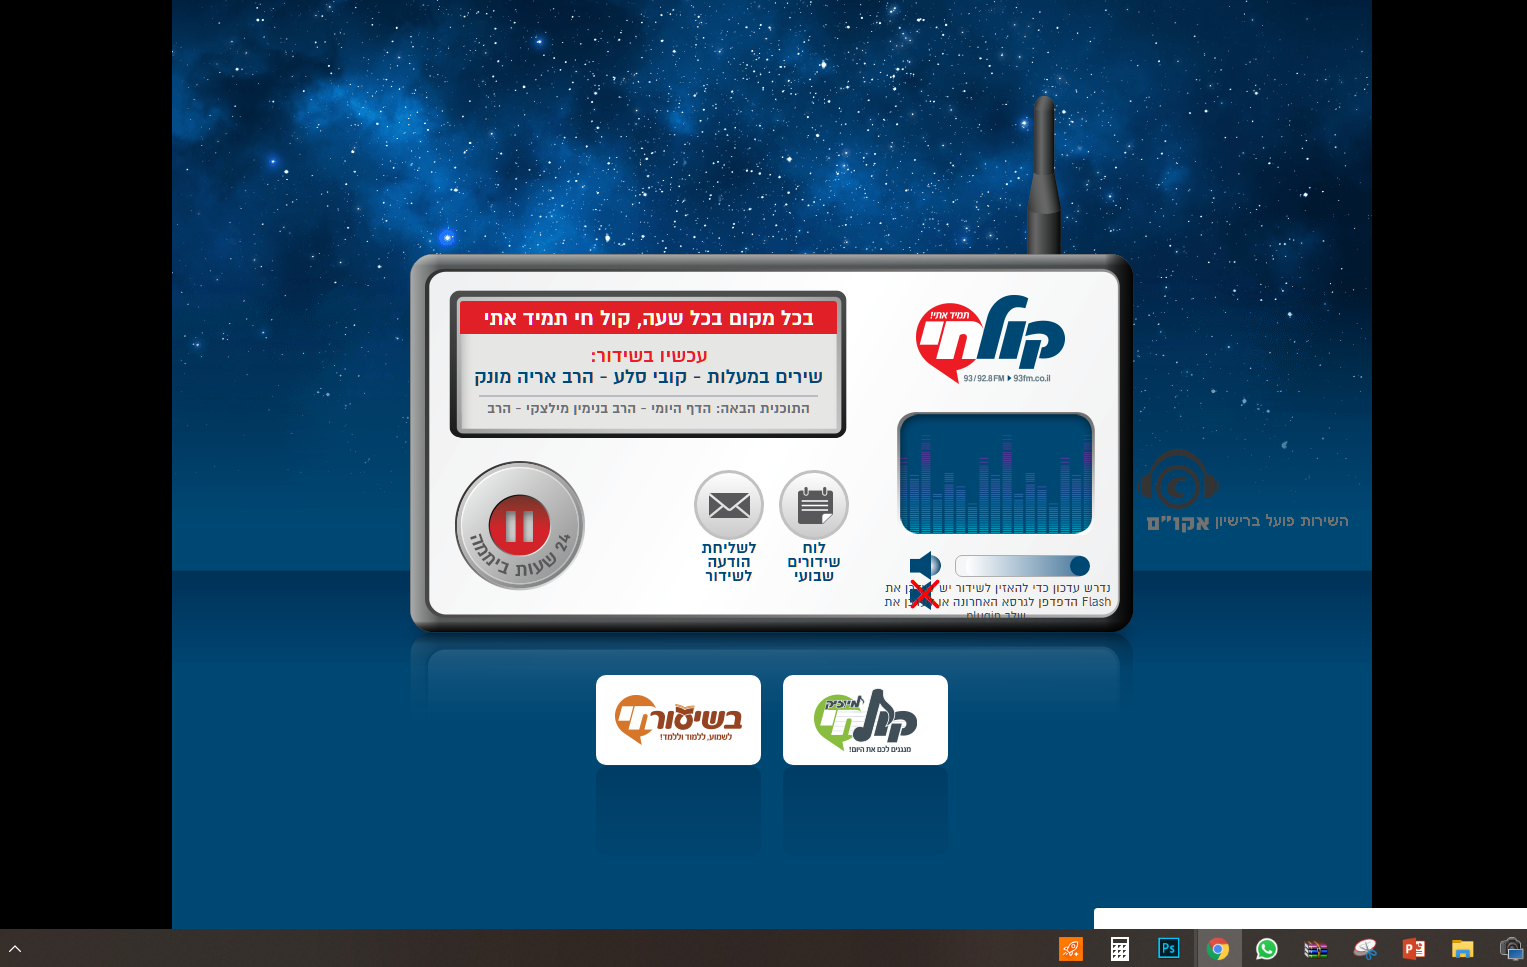Open the weekly broadcast schedule icon
Image resolution: width=1527 pixels, height=967 pixels.
pyautogui.click(x=814, y=505)
